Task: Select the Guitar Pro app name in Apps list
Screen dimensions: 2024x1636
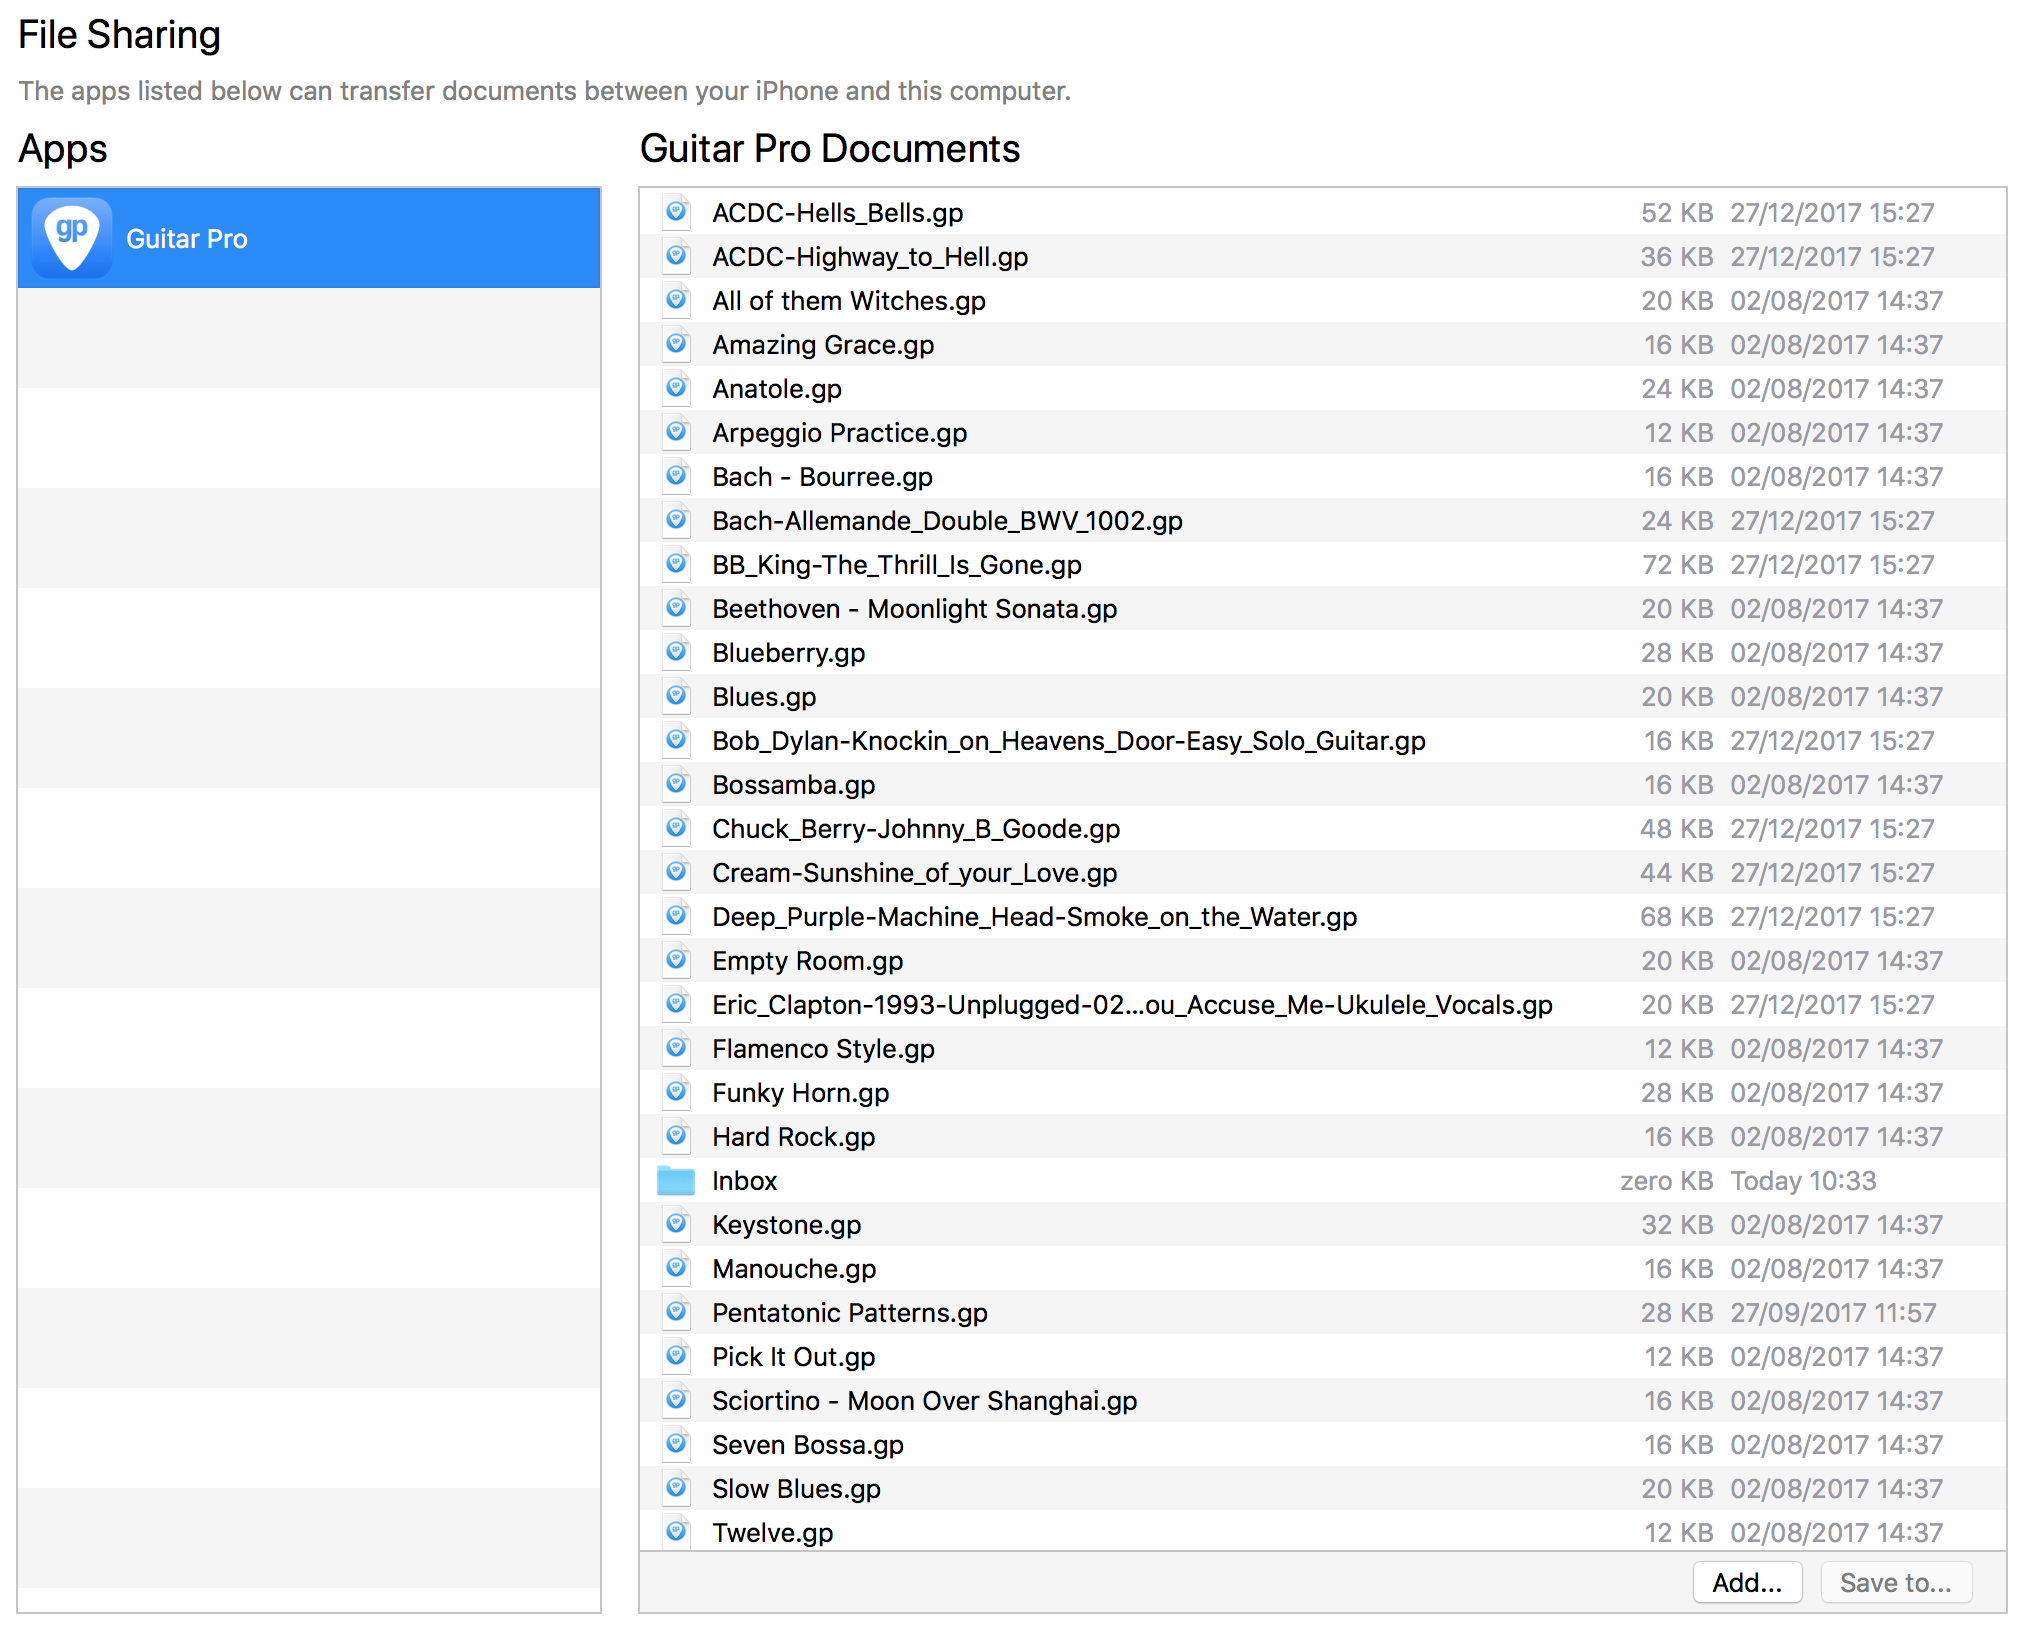Action: (187, 239)
